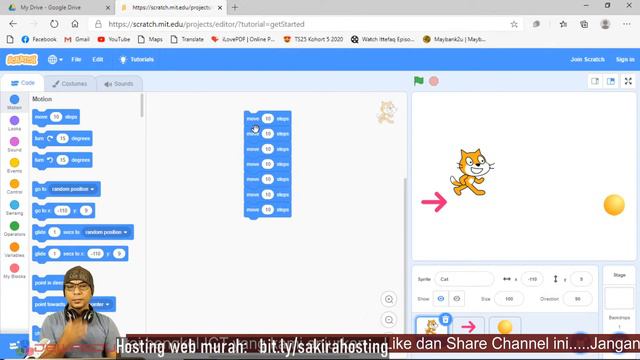The width and height of the screenshot is (640, 360).
Task: Open random position dropdown in go to block
Action: click(73, 189)
